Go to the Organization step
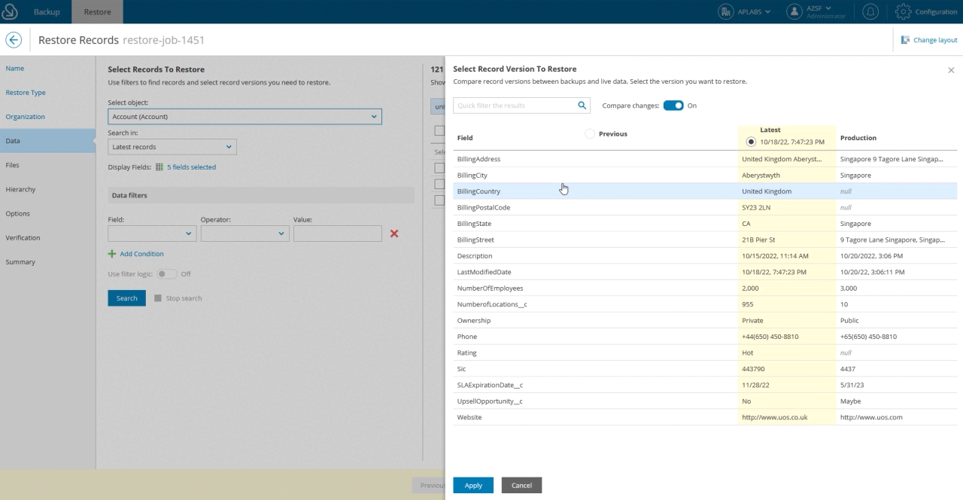The width and height of the screenshot is (963, 500). (x=25, y=117)
